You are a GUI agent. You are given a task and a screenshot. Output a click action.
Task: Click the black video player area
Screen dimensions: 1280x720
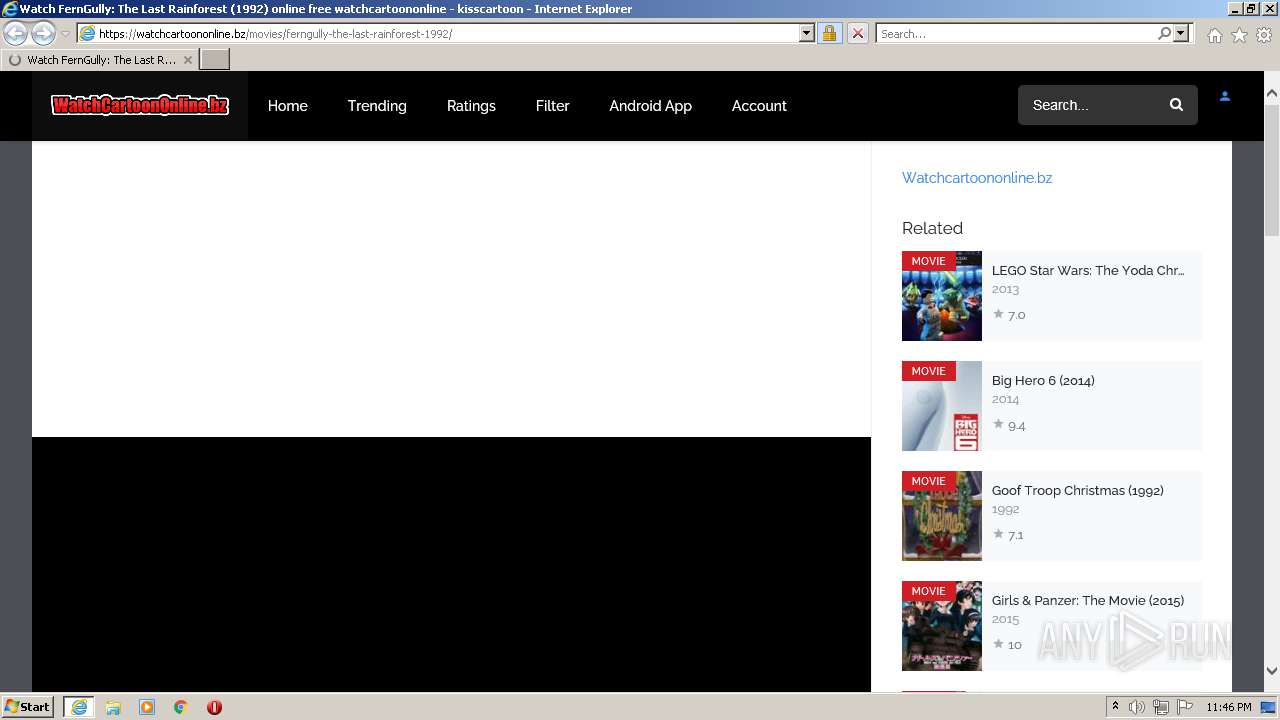pyautogui.click(x=451, y=564)
